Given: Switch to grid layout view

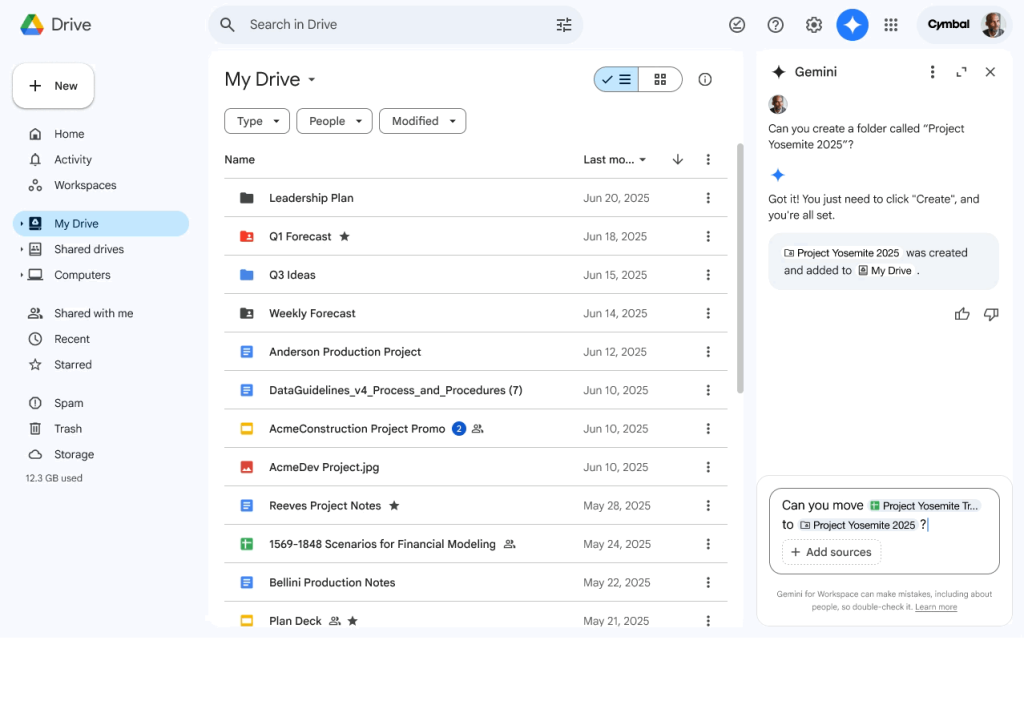Looking at the screenshot, I should click(x=660, y=80).
